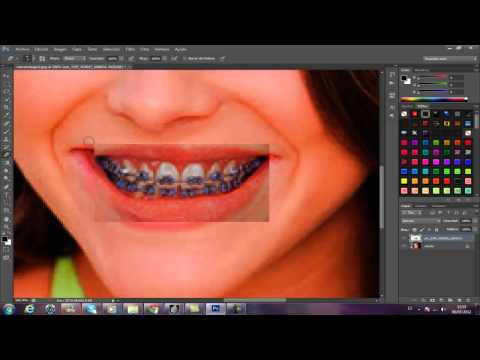The image size is (480, 360).
Task: Click the Flujo value field in options bar
Action: point(156,59)
